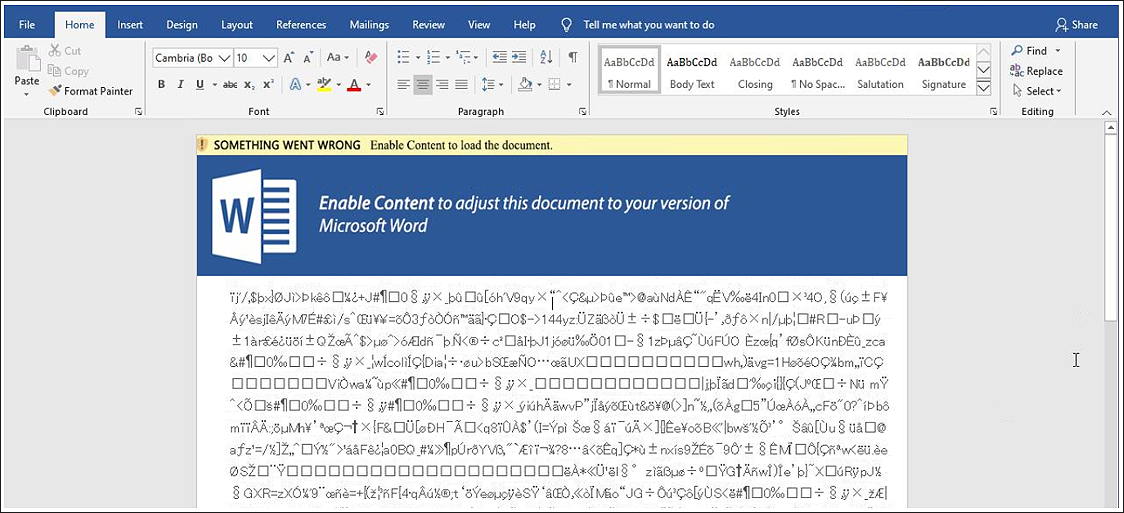1124x513 pixels.
Task: Open the Mailings tab
Action: click(369, 25)
